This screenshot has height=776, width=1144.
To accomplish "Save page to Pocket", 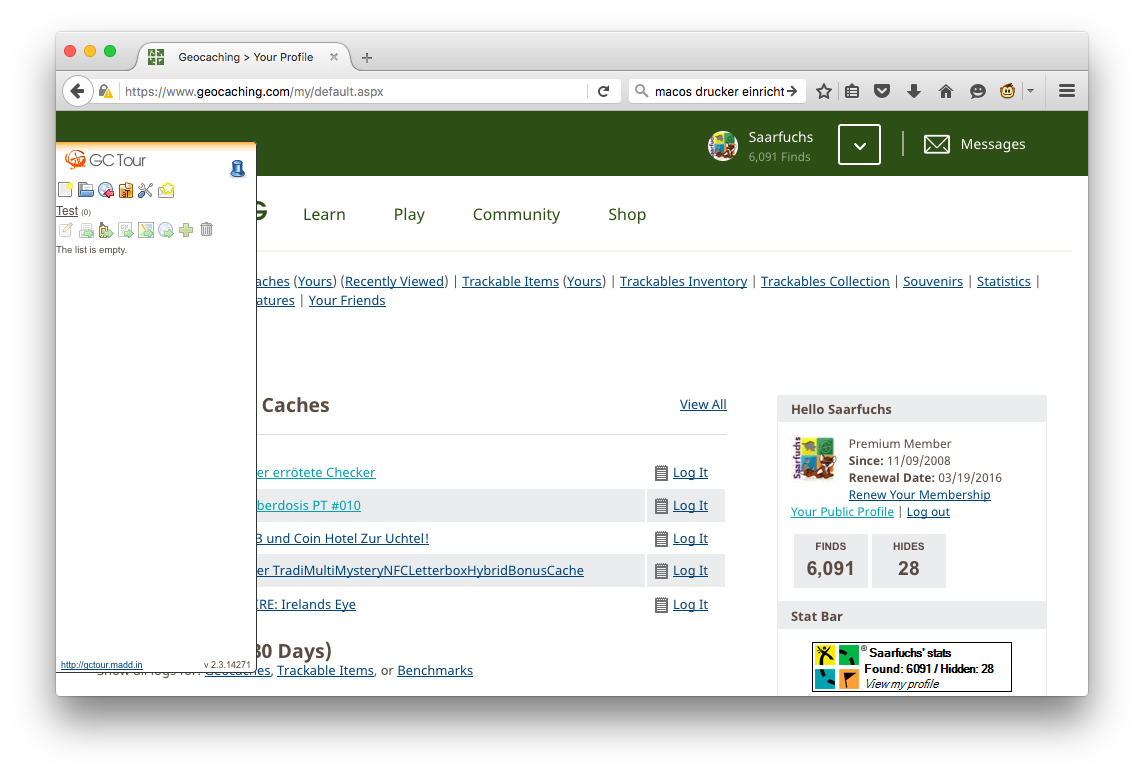I will [x=882, y=91].
